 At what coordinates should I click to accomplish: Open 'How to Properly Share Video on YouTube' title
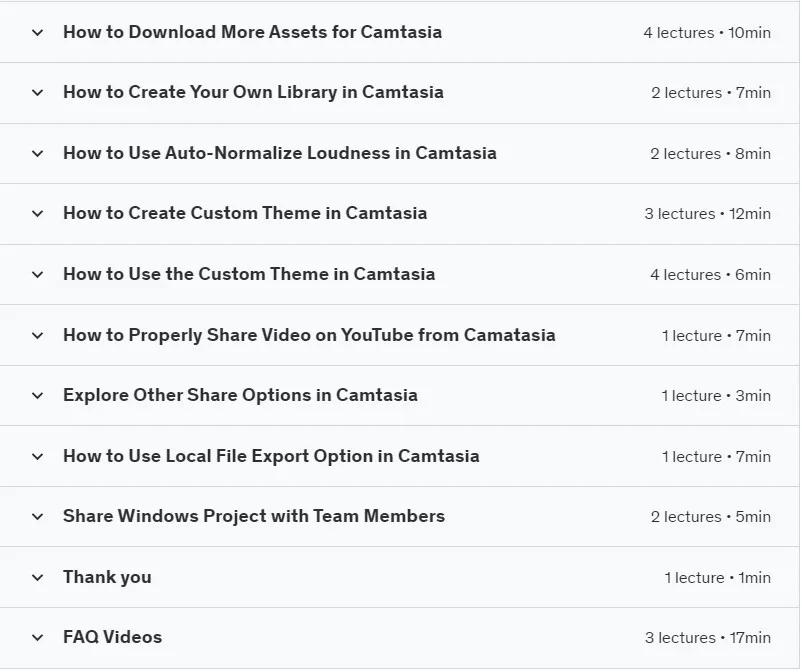click(309, 335)
